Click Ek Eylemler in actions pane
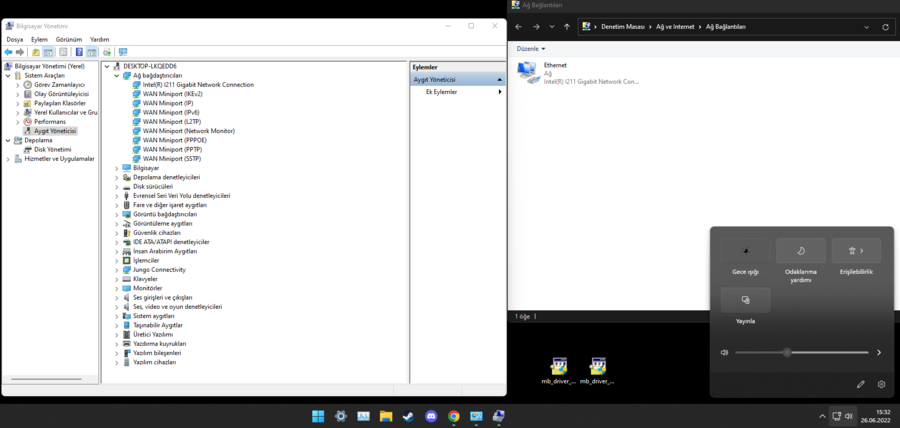 click(x=441, y=92)
